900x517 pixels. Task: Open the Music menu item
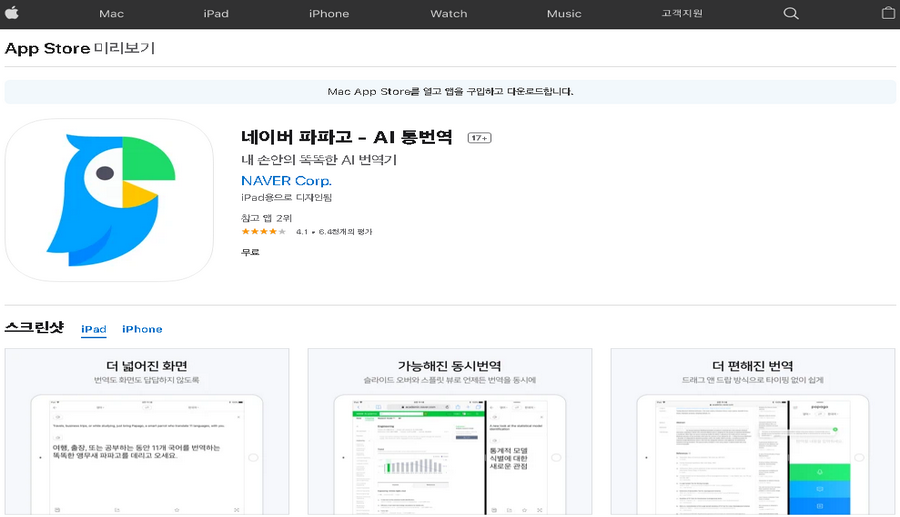[x=564, y=14]
